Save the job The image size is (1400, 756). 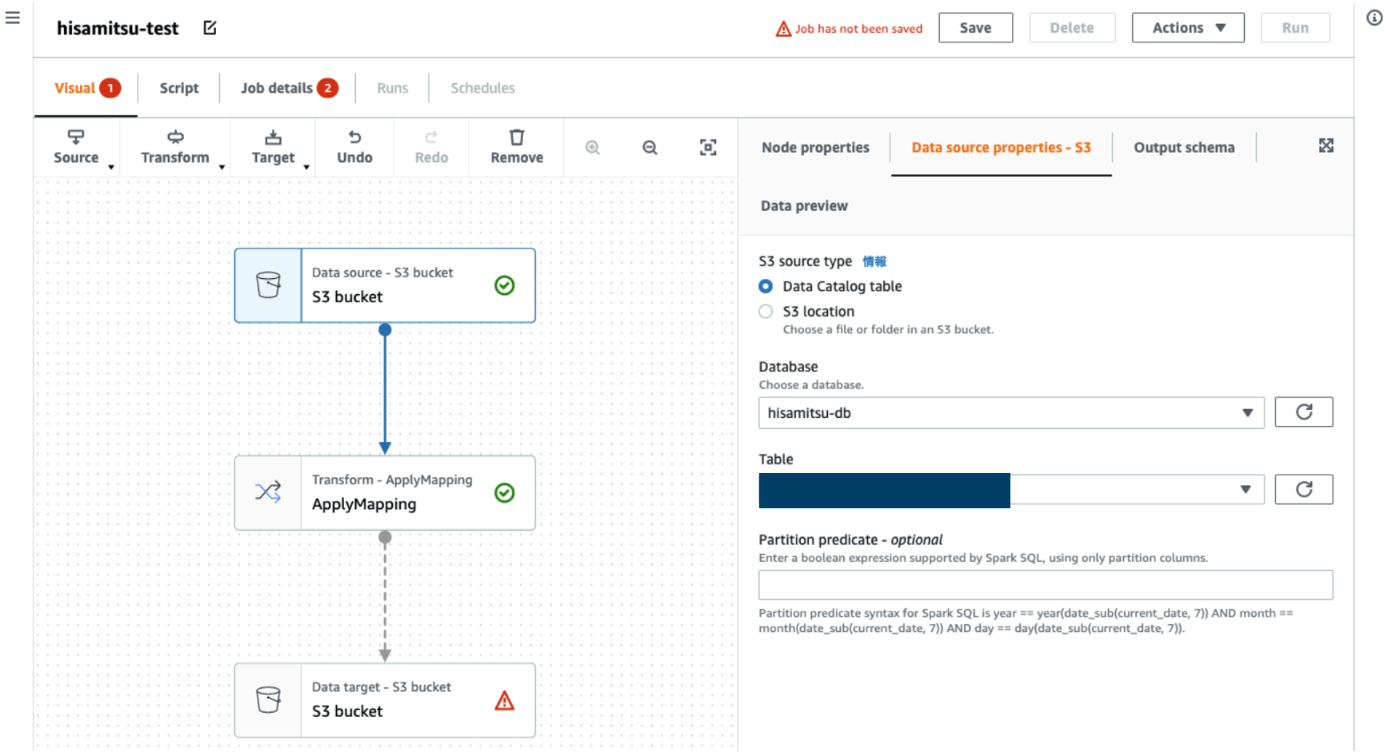pyautogui.click(x=976, y=28)
